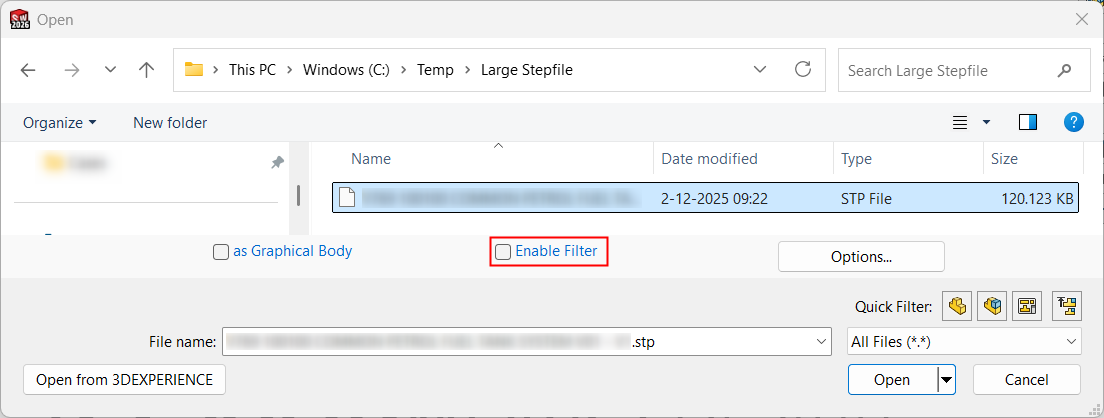1104x418 pixels.
Task: Check the Enable Filter checkbox
Action: coord(503,252)
